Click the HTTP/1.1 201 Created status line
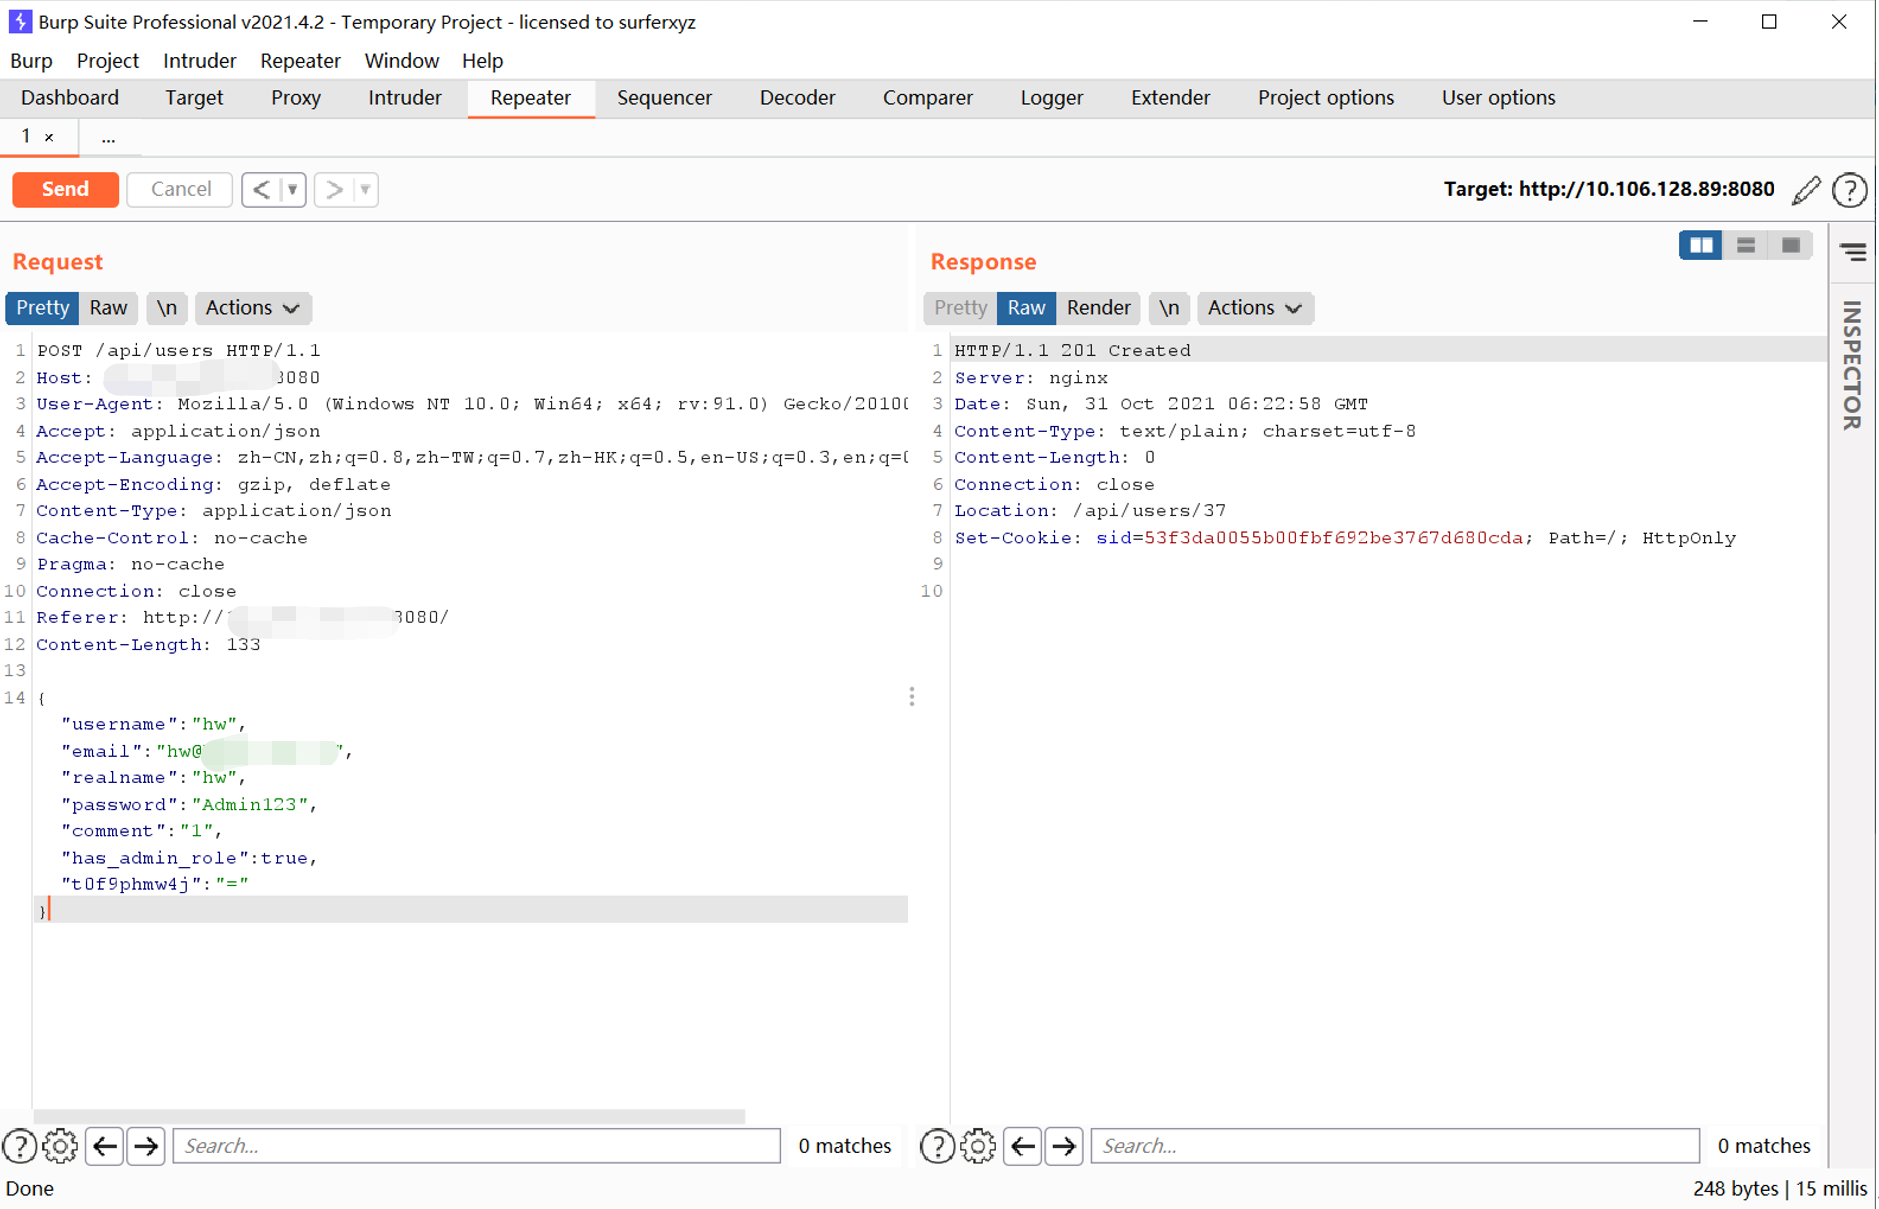This screenshot has height=1209, width=1879. (x=1072, y=351)
